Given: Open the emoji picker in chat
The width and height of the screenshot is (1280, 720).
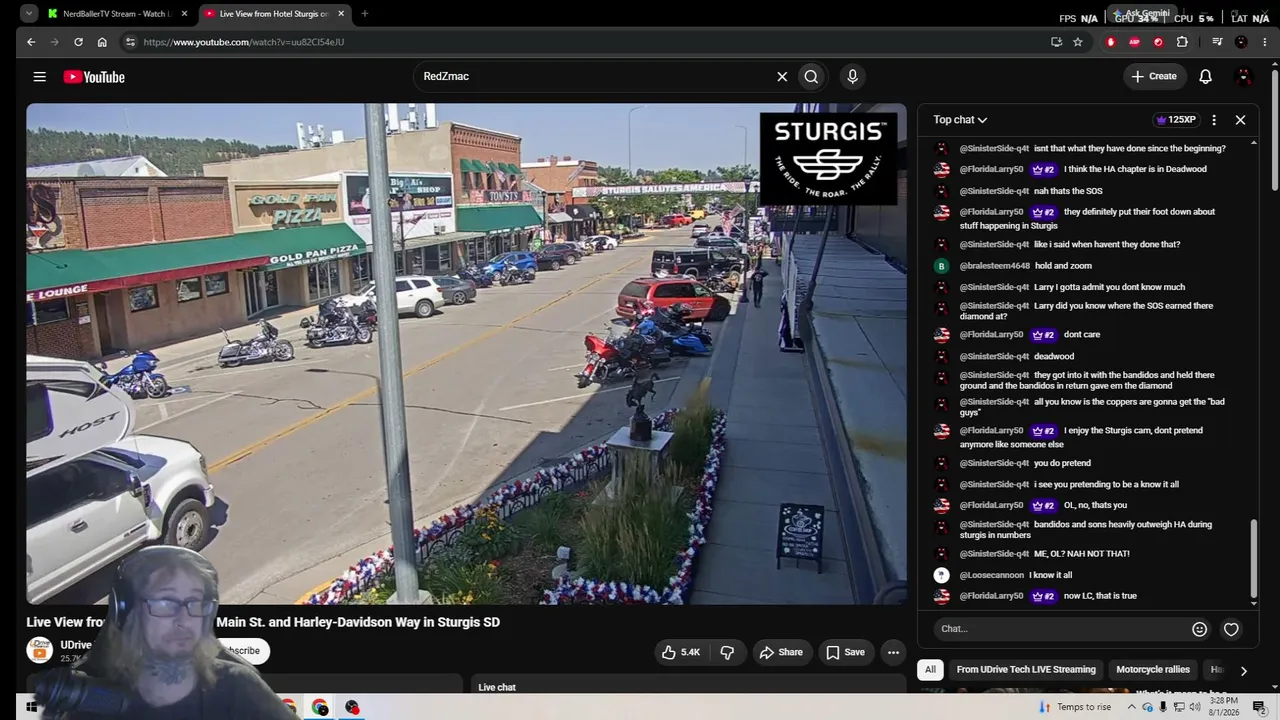Looking at the screenshot, I should pos(1200,629).
